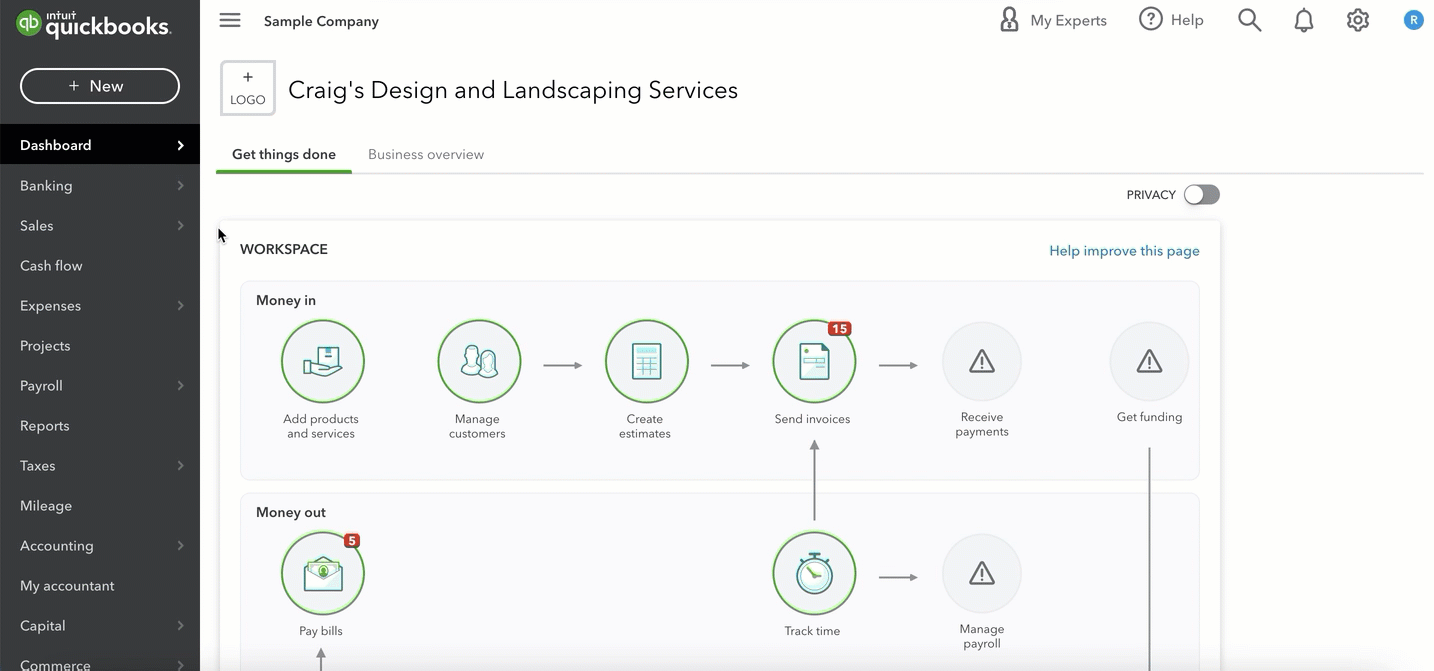Open the settings gear icon
The height and width of the screenshot is (671, 1434).
coord(1357,20)
